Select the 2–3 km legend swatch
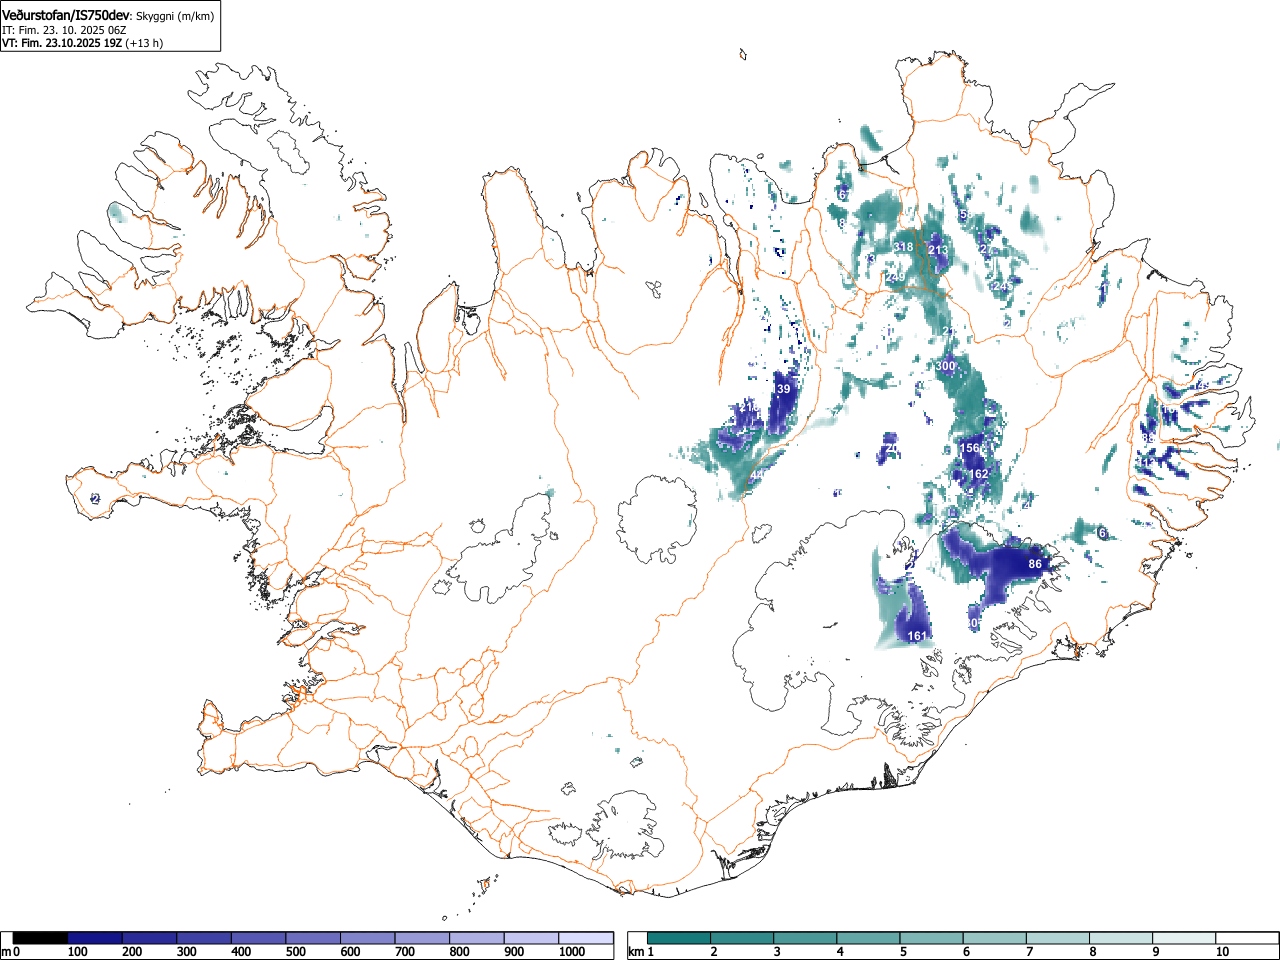1280x960 pixels. click(743, 938)
